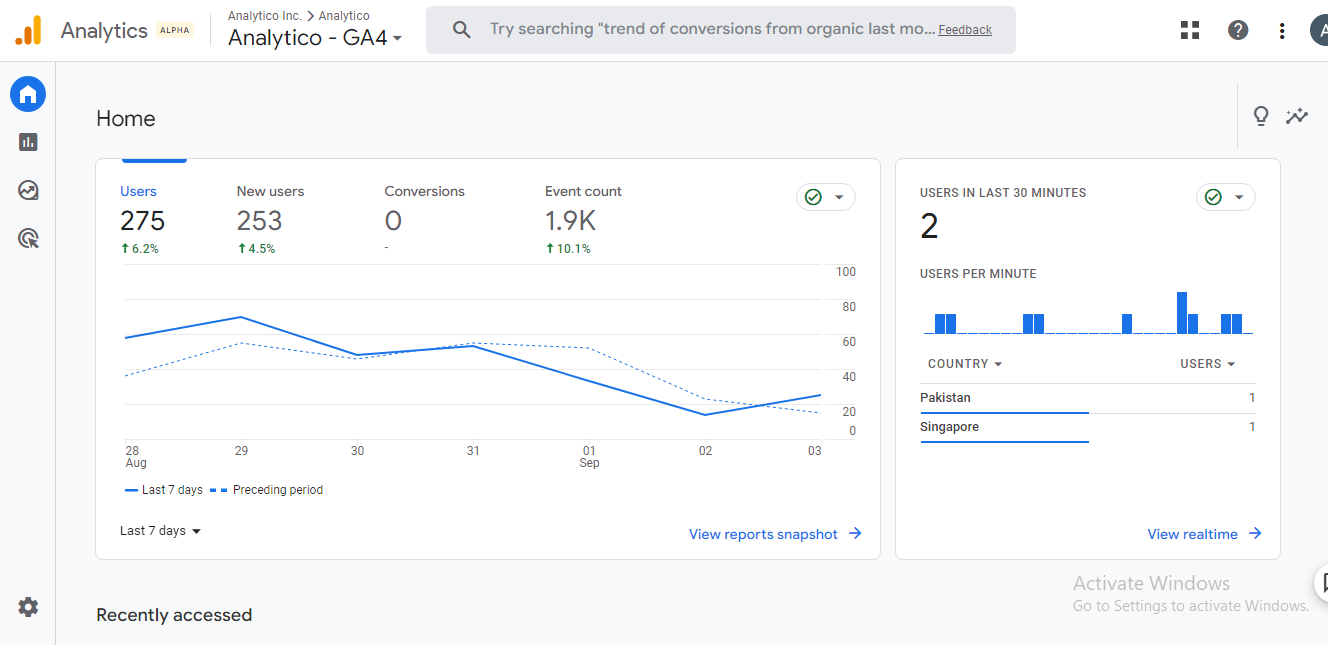Open the Advertising cursor icon in sidebar

tap(28, 238)
